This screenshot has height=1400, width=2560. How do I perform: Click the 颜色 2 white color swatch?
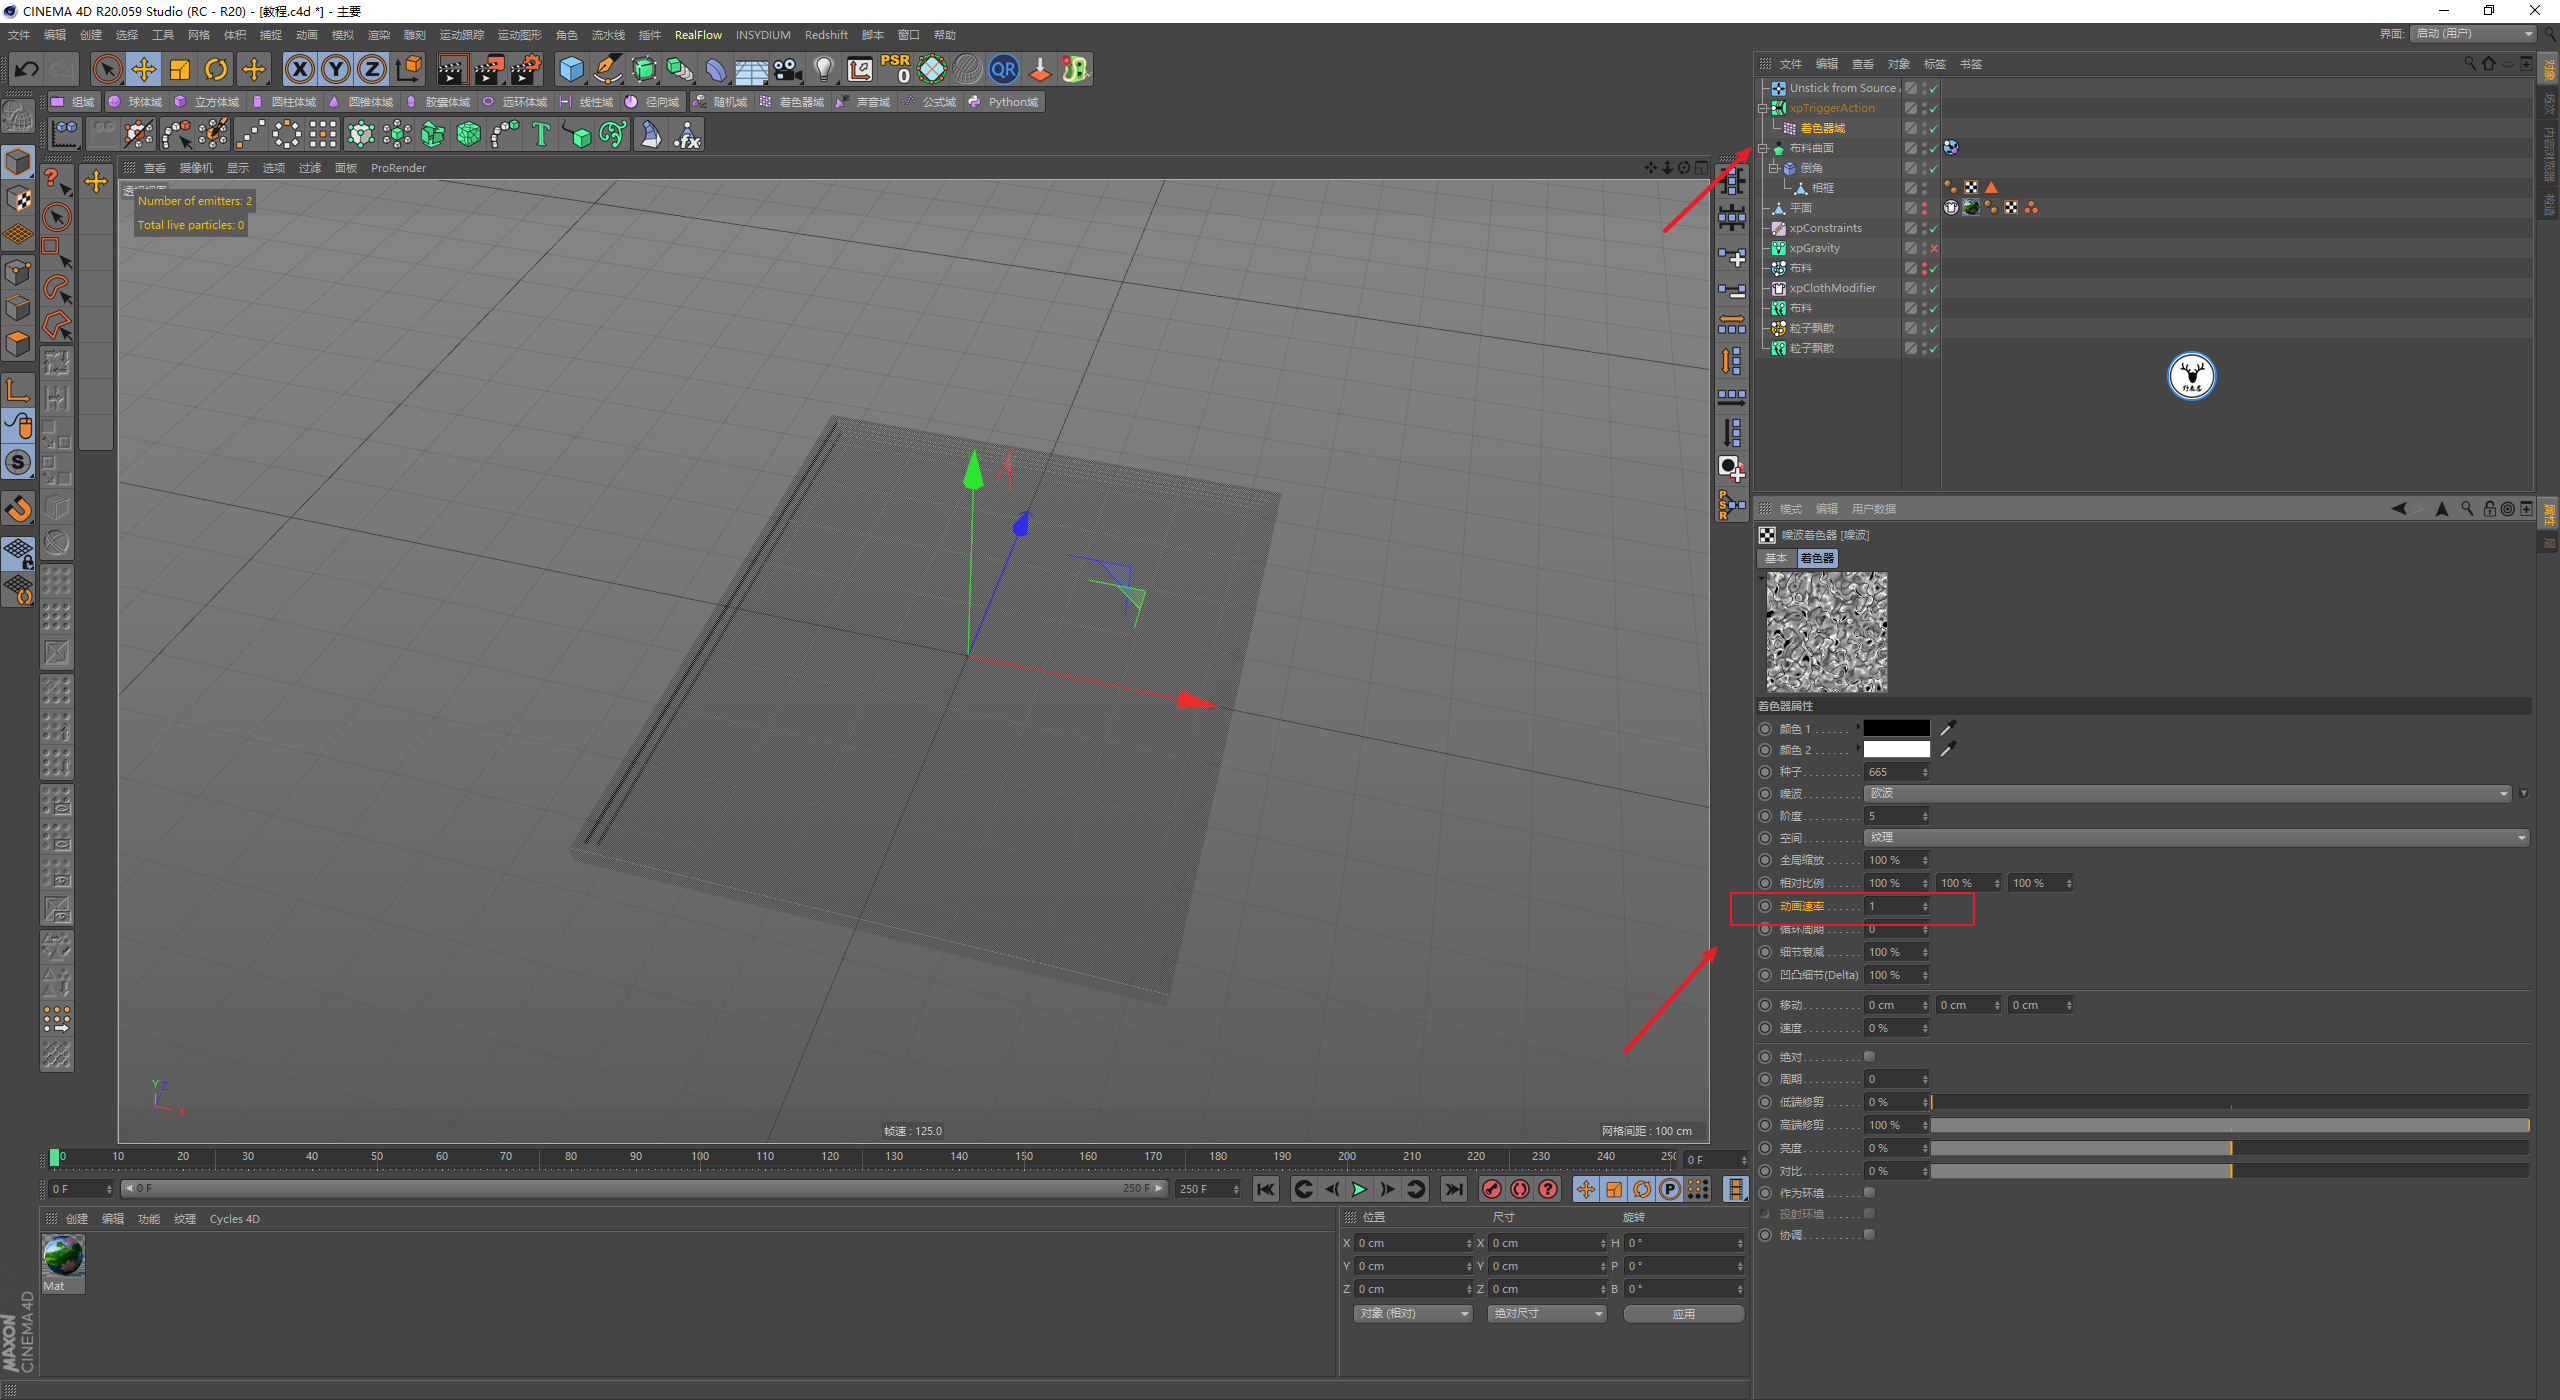1897,749
